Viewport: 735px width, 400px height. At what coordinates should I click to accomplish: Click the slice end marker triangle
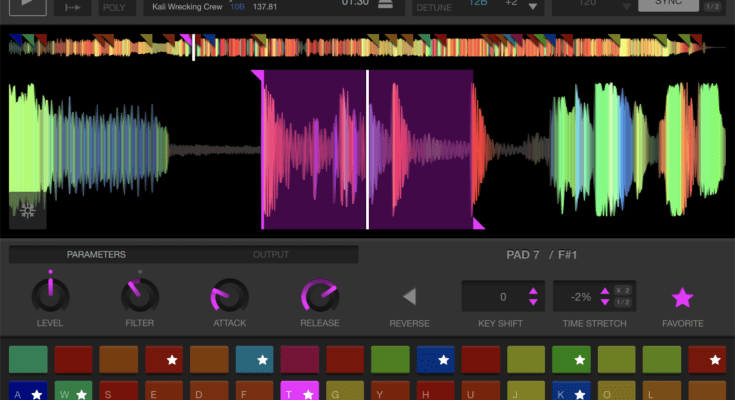[479, 225]
